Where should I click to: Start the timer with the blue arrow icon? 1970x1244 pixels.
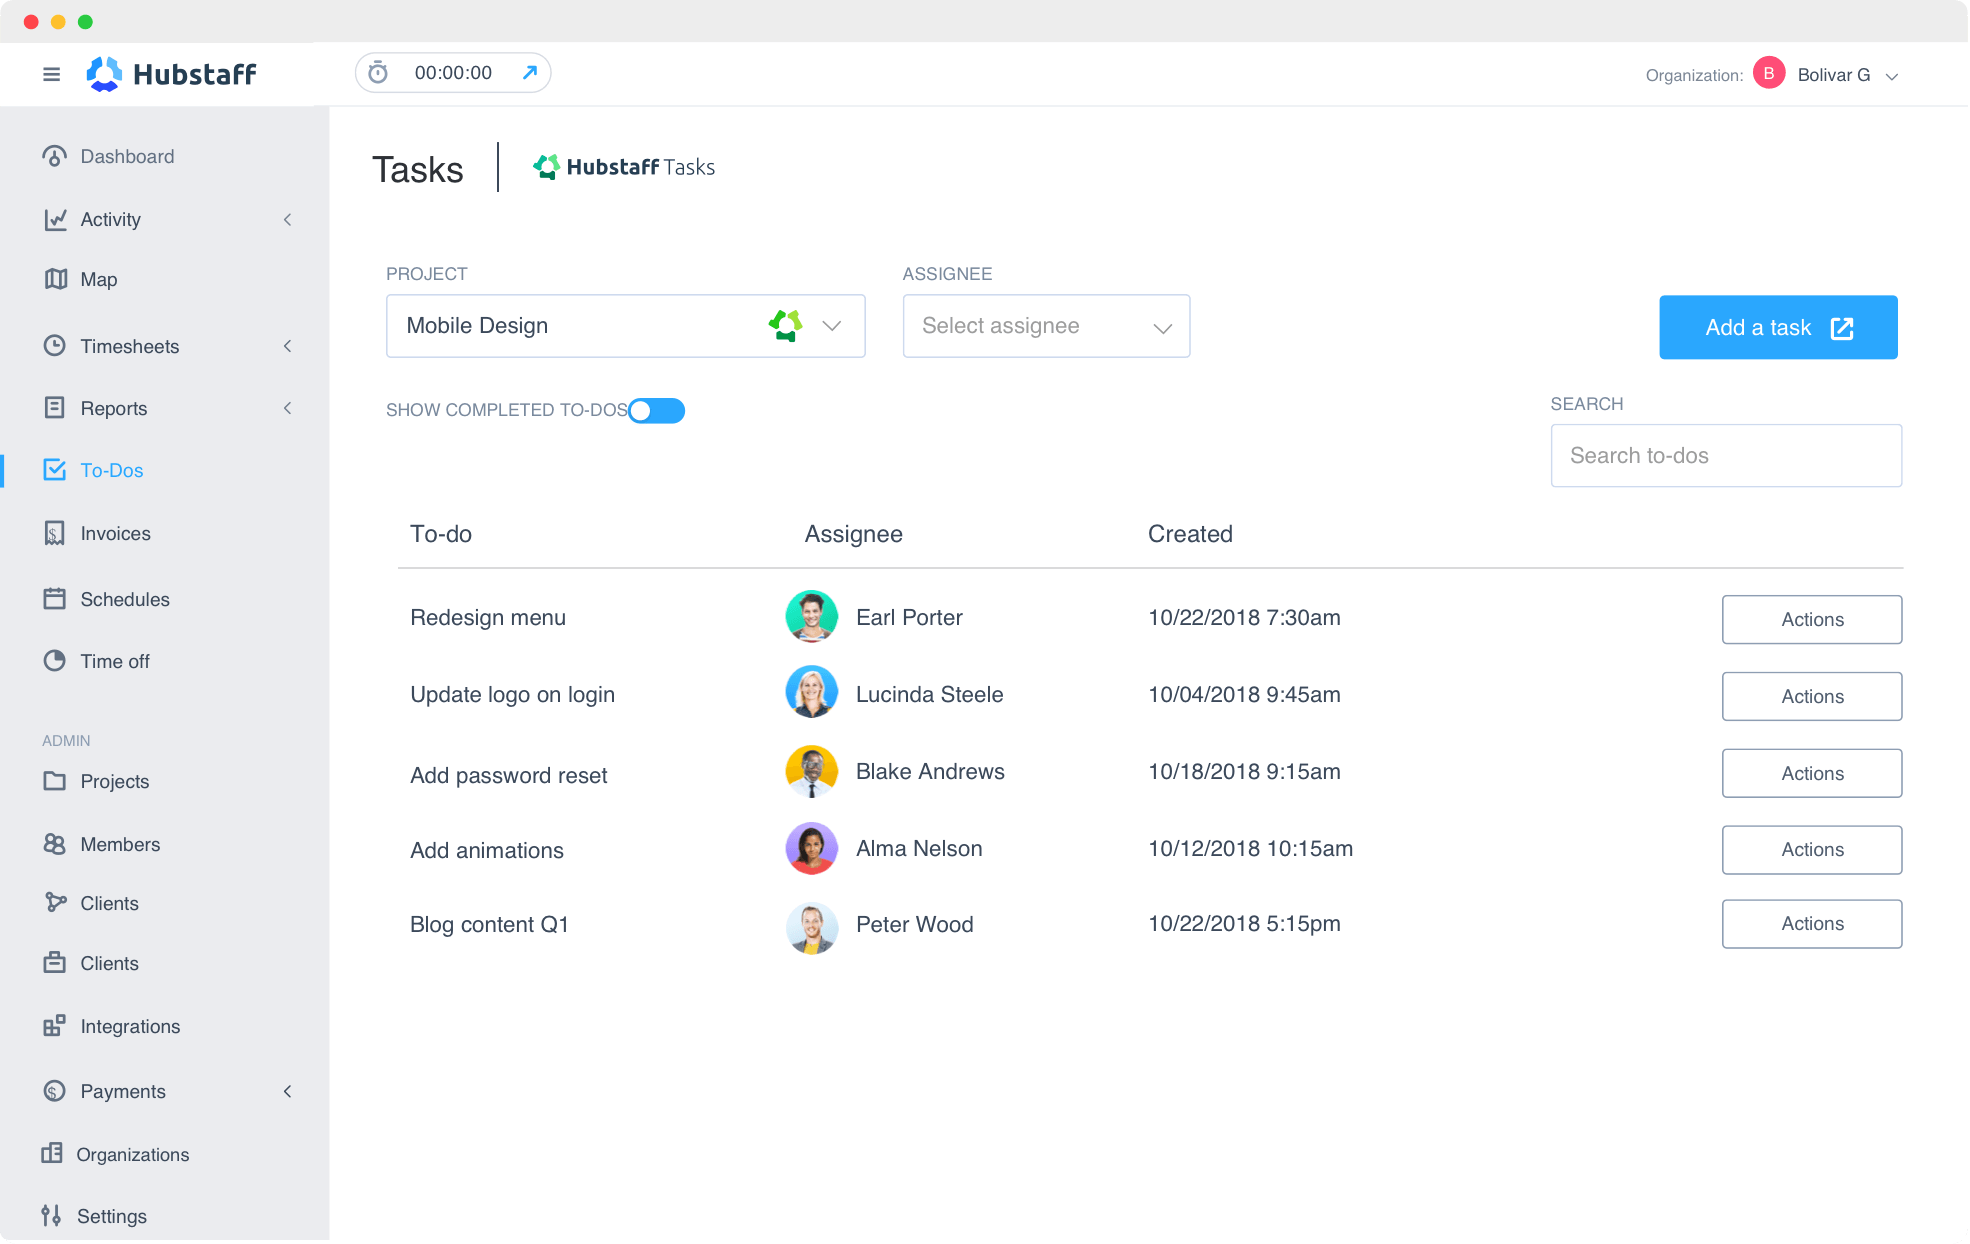coord(530,72)
